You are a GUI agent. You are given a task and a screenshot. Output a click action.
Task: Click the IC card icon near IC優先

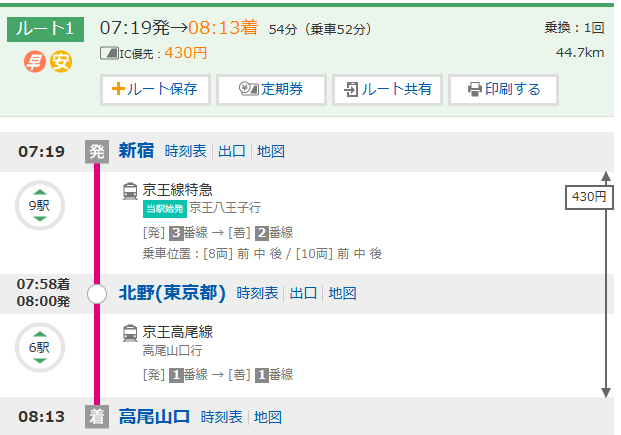coord(109,52)
